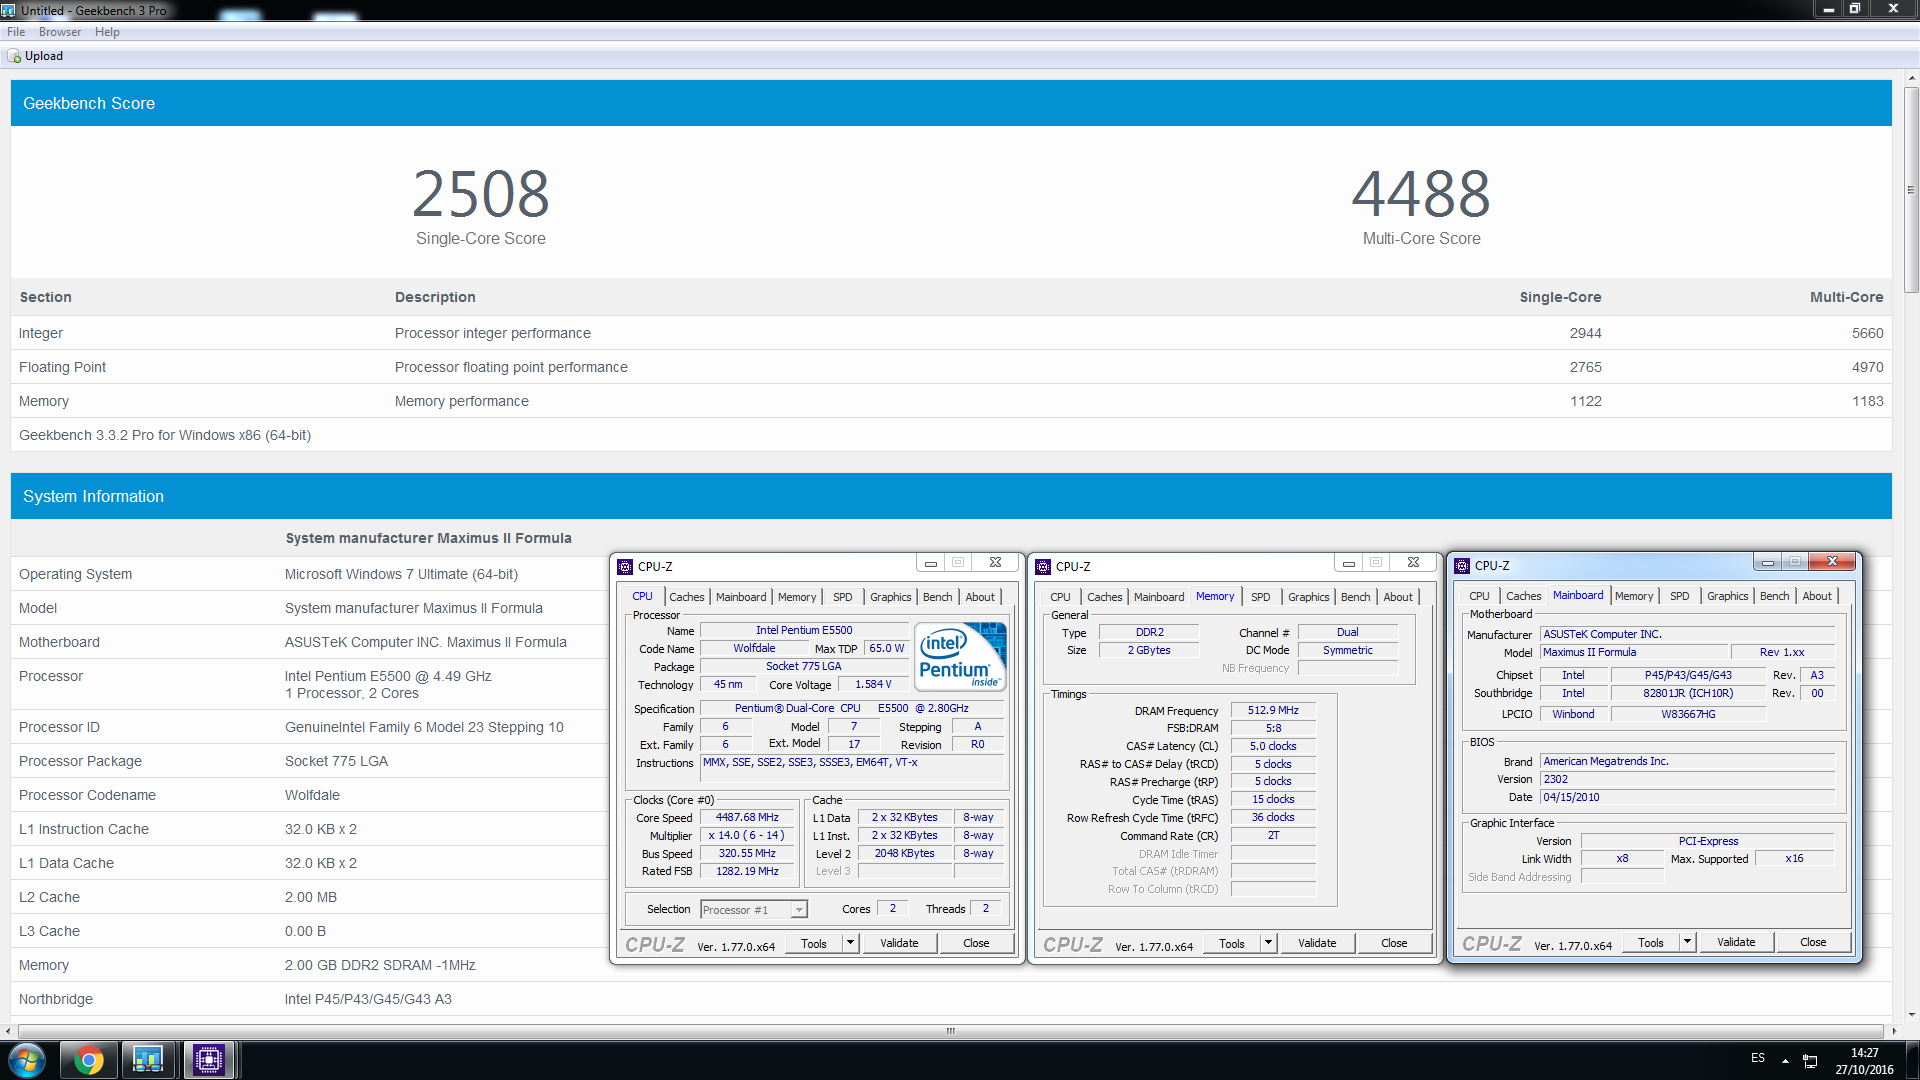Launch Chrome from the taskbar
This screenshot has height=1080, width=1920.
click(88, 1060)
